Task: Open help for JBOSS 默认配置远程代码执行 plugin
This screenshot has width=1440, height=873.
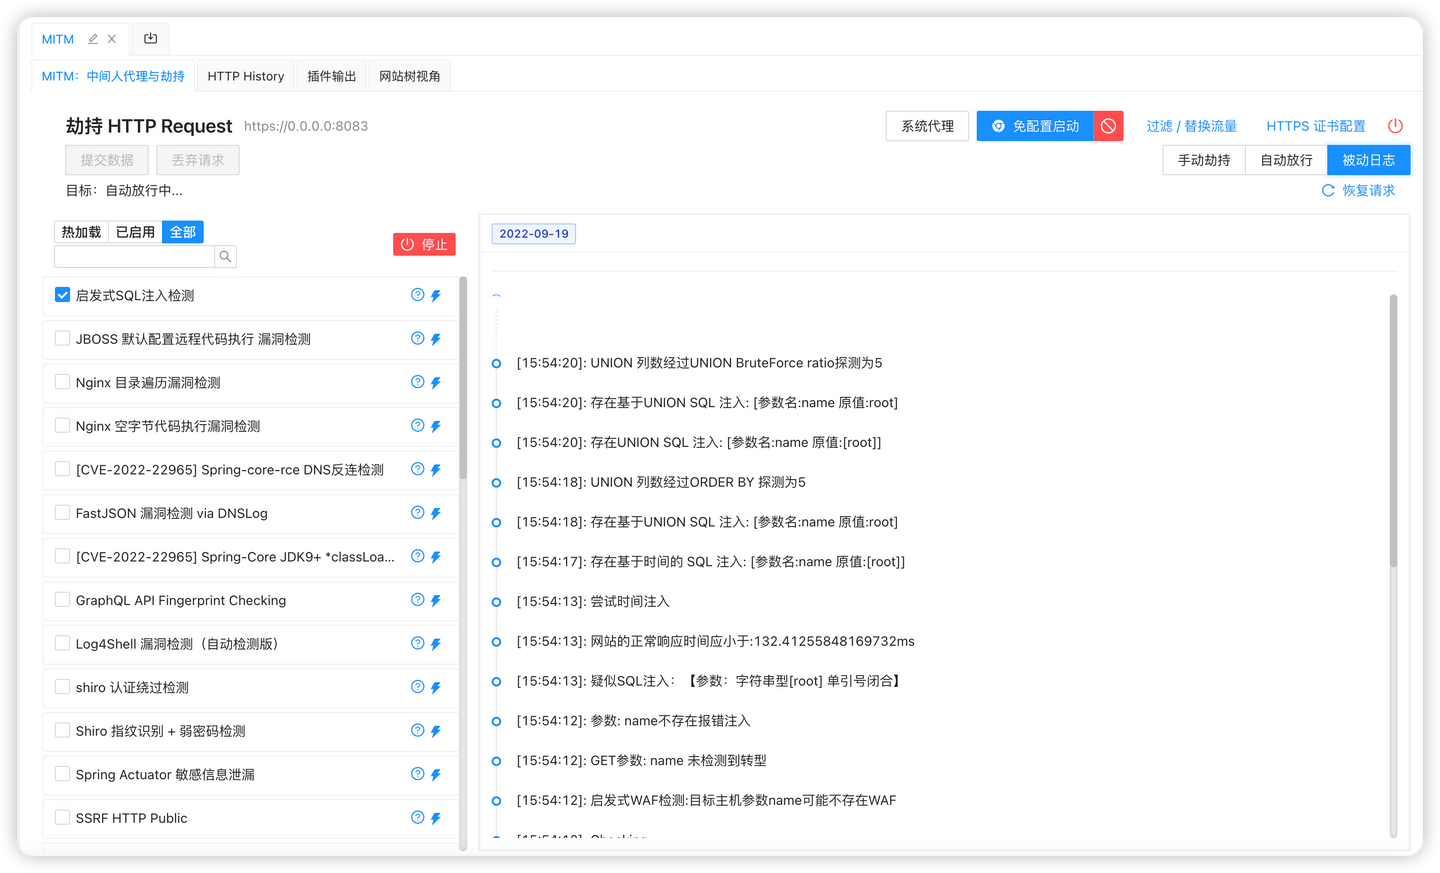Action: coord(418,338)
